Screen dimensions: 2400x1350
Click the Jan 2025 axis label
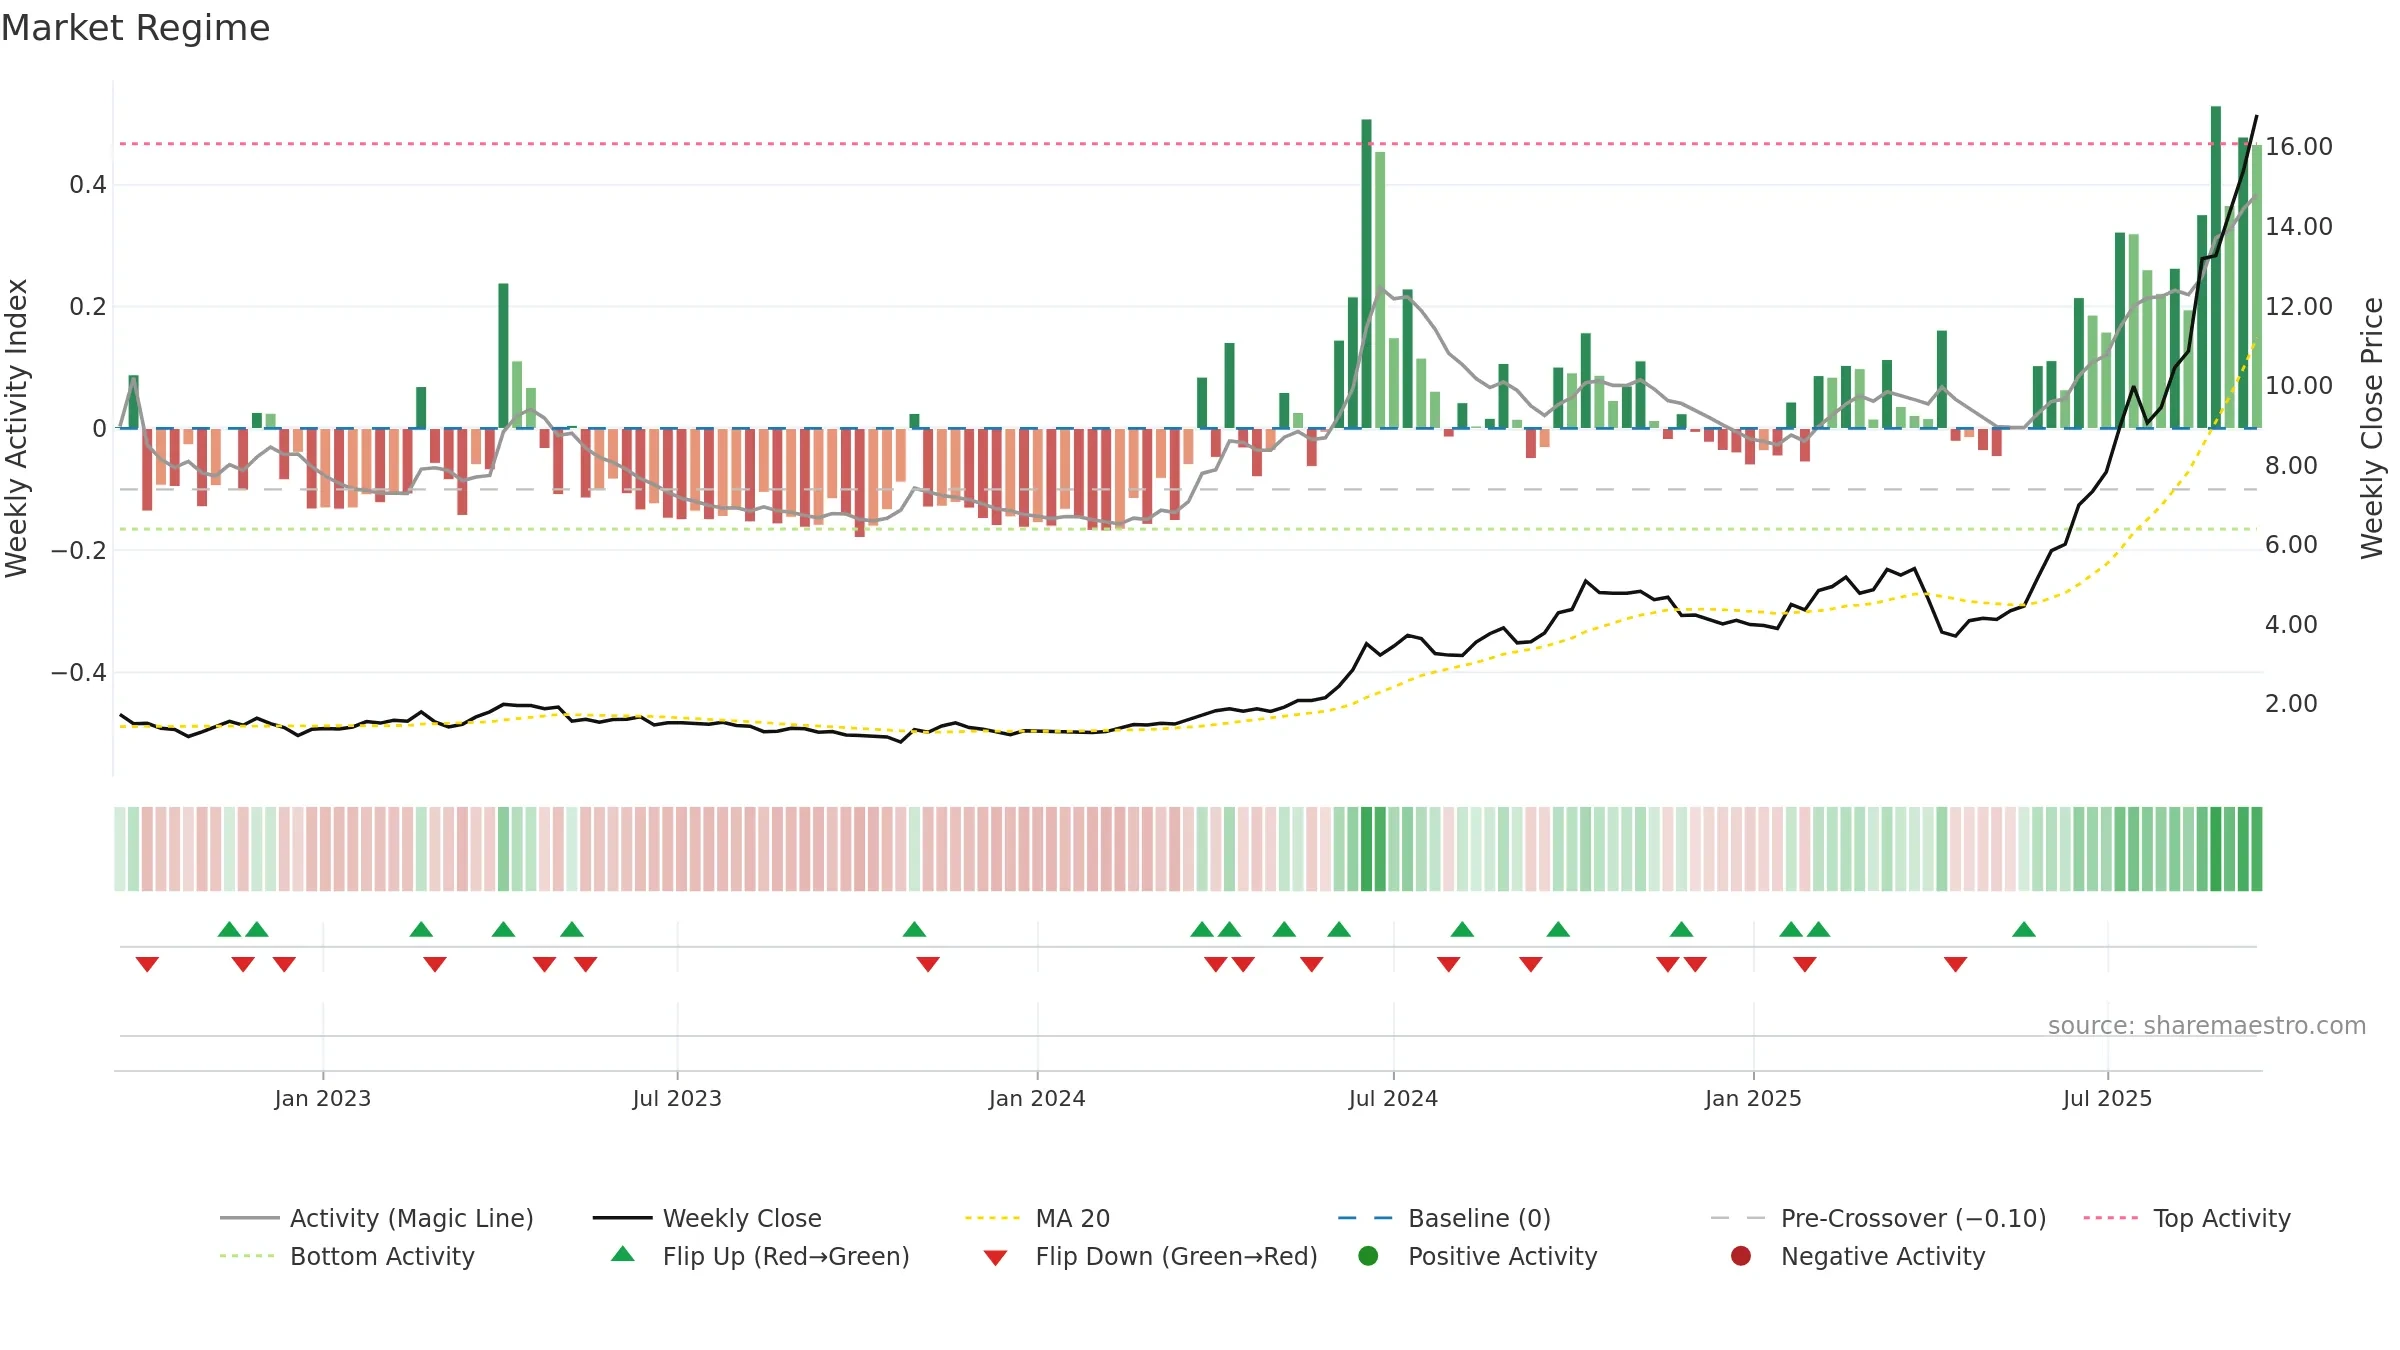point(1753,1098)
